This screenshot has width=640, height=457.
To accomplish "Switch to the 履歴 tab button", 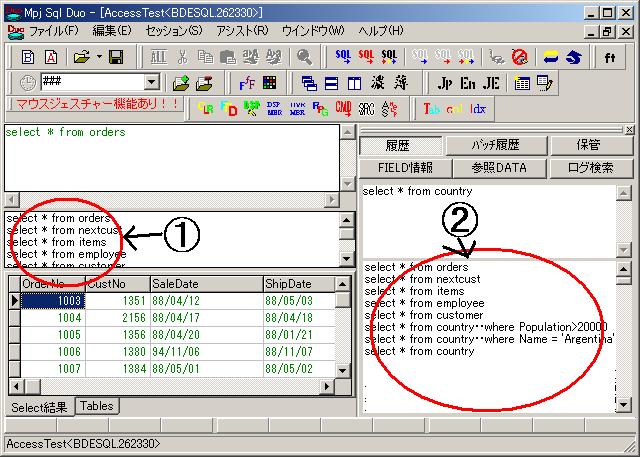I will (x=400, y=146).
